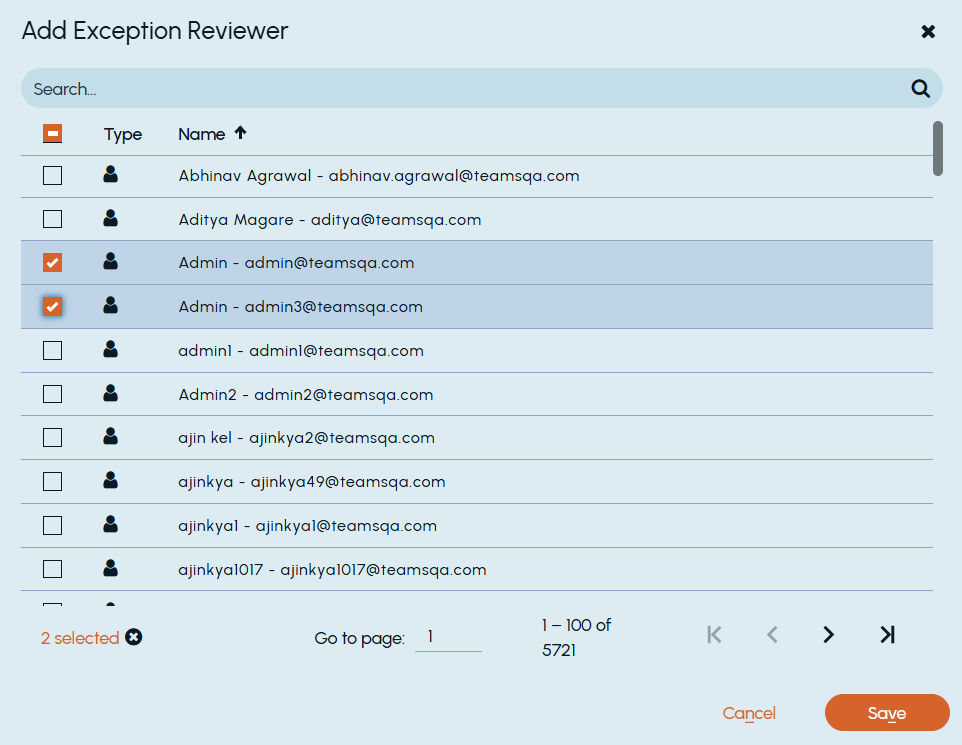Click the 1 – 100 of 5721 text
The image size is (962, 745).
click(x=576, y=637)
